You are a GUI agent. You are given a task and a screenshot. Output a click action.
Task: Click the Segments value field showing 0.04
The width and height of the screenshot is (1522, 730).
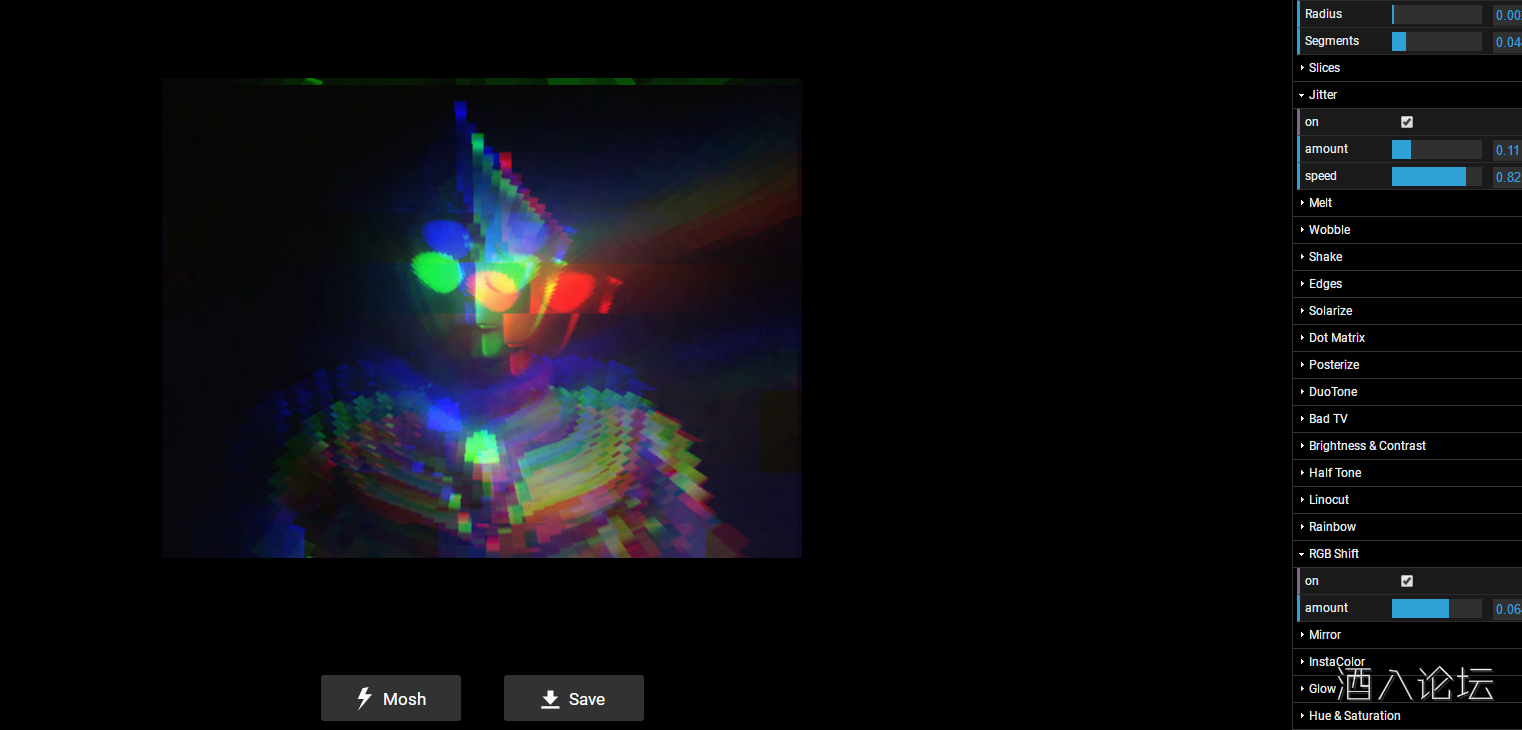[1508, 42]
